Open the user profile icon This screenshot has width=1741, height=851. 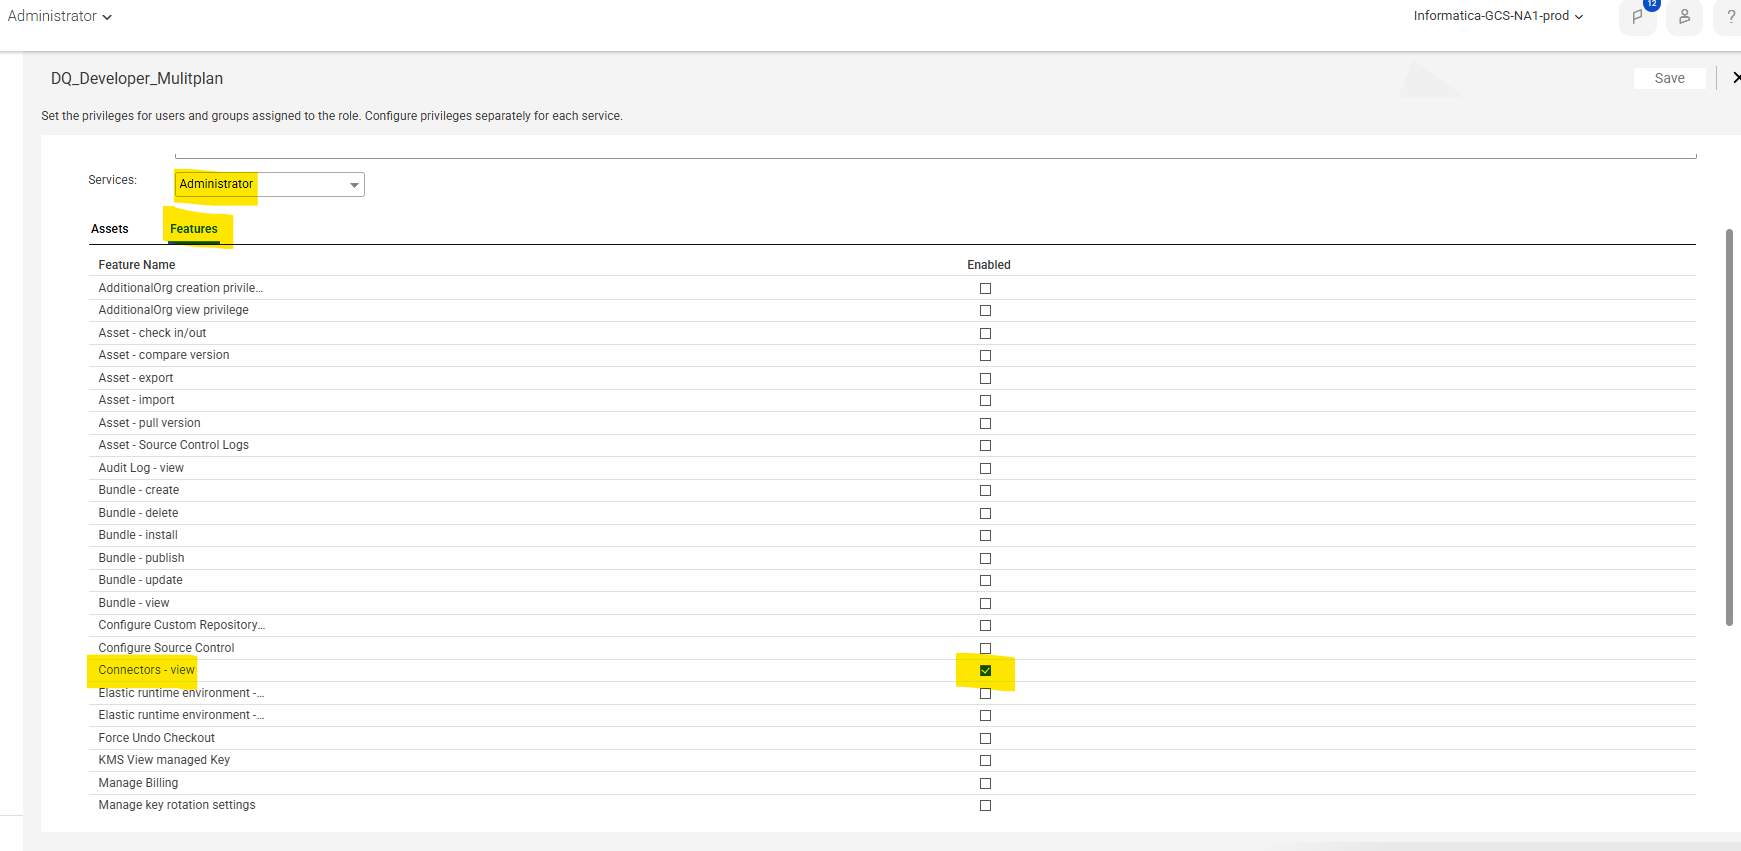1684,16
